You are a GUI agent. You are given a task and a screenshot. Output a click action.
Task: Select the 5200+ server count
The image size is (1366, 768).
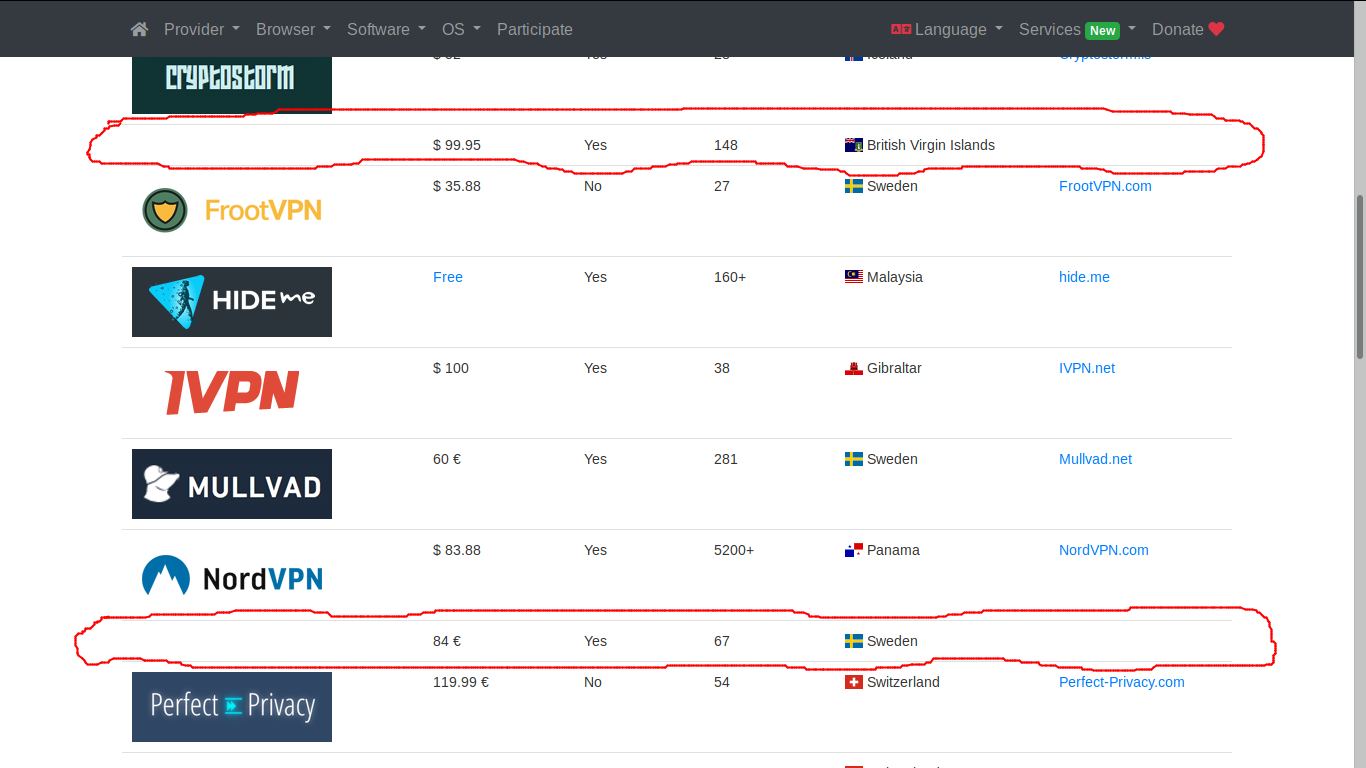pos(734,550)
